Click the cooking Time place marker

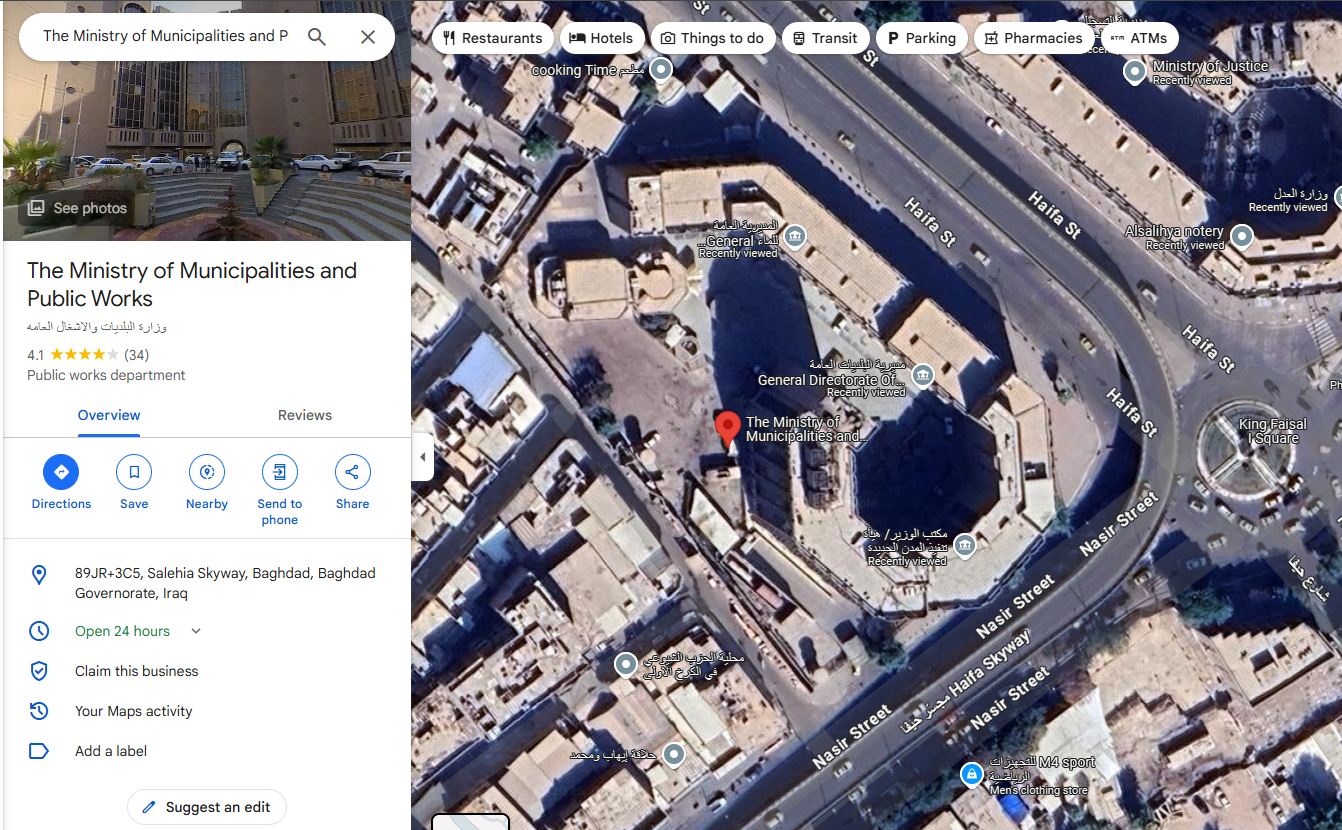pos(661,70)
